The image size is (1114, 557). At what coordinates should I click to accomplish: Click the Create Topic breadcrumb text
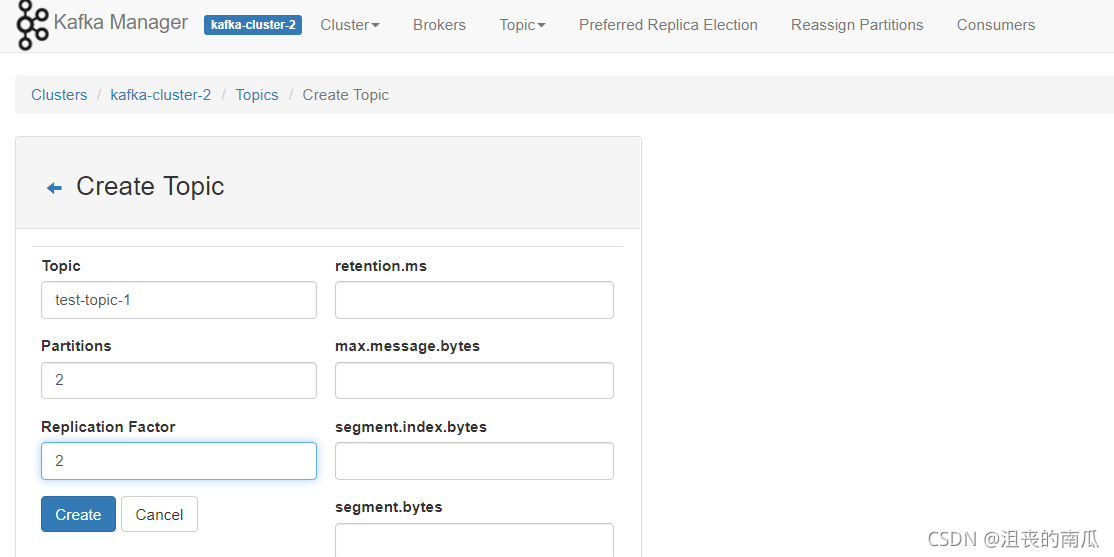345,94
